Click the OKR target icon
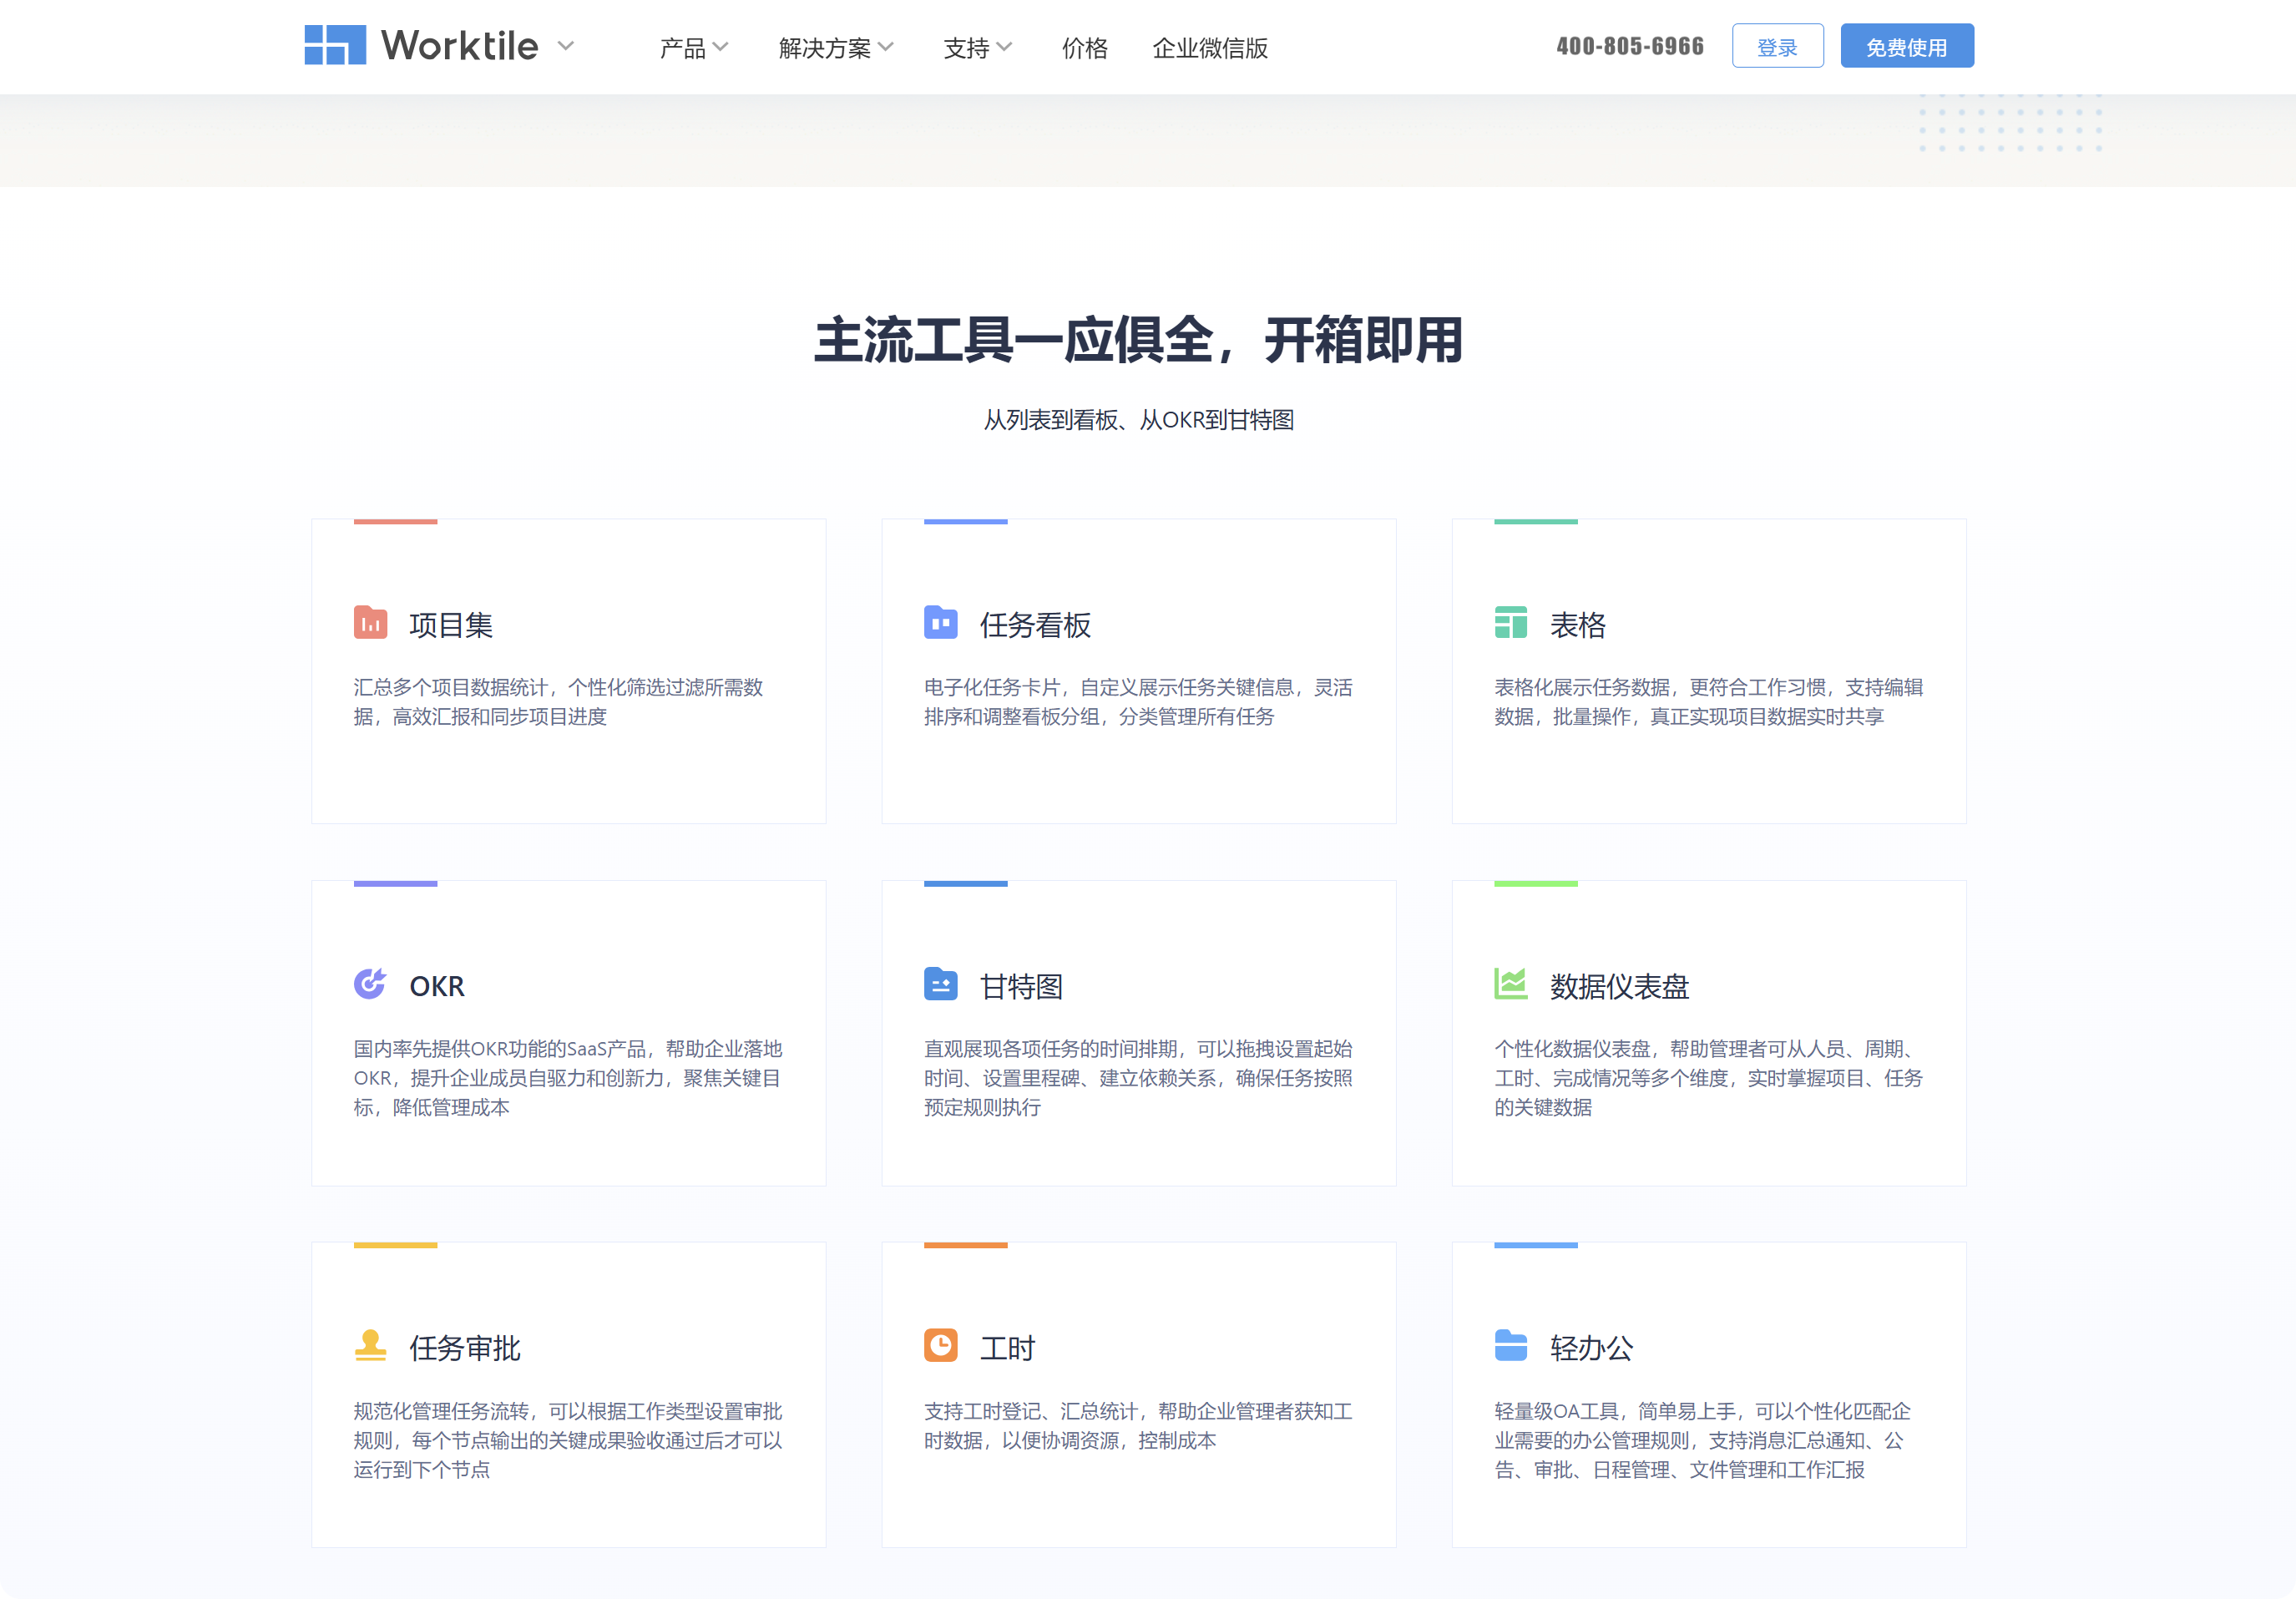 tap(370, 984)
